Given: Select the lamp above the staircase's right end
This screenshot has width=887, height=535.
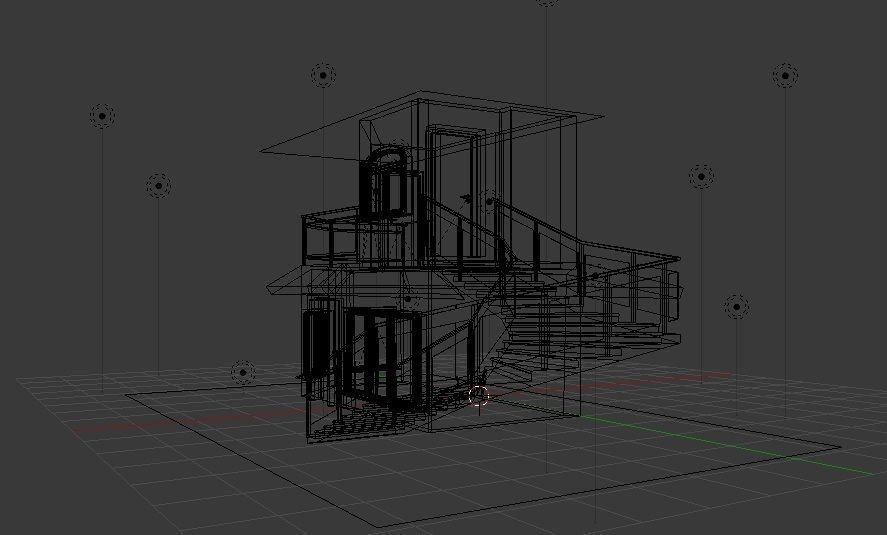Looking at the screenshot, I should point(701,176).
